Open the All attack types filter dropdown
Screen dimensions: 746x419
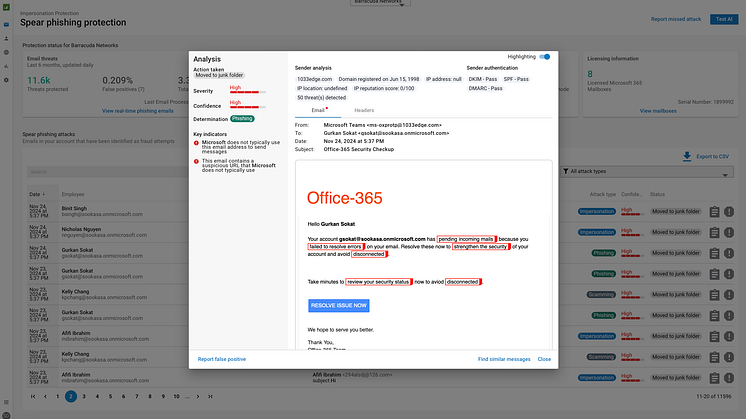click(647, 172)
